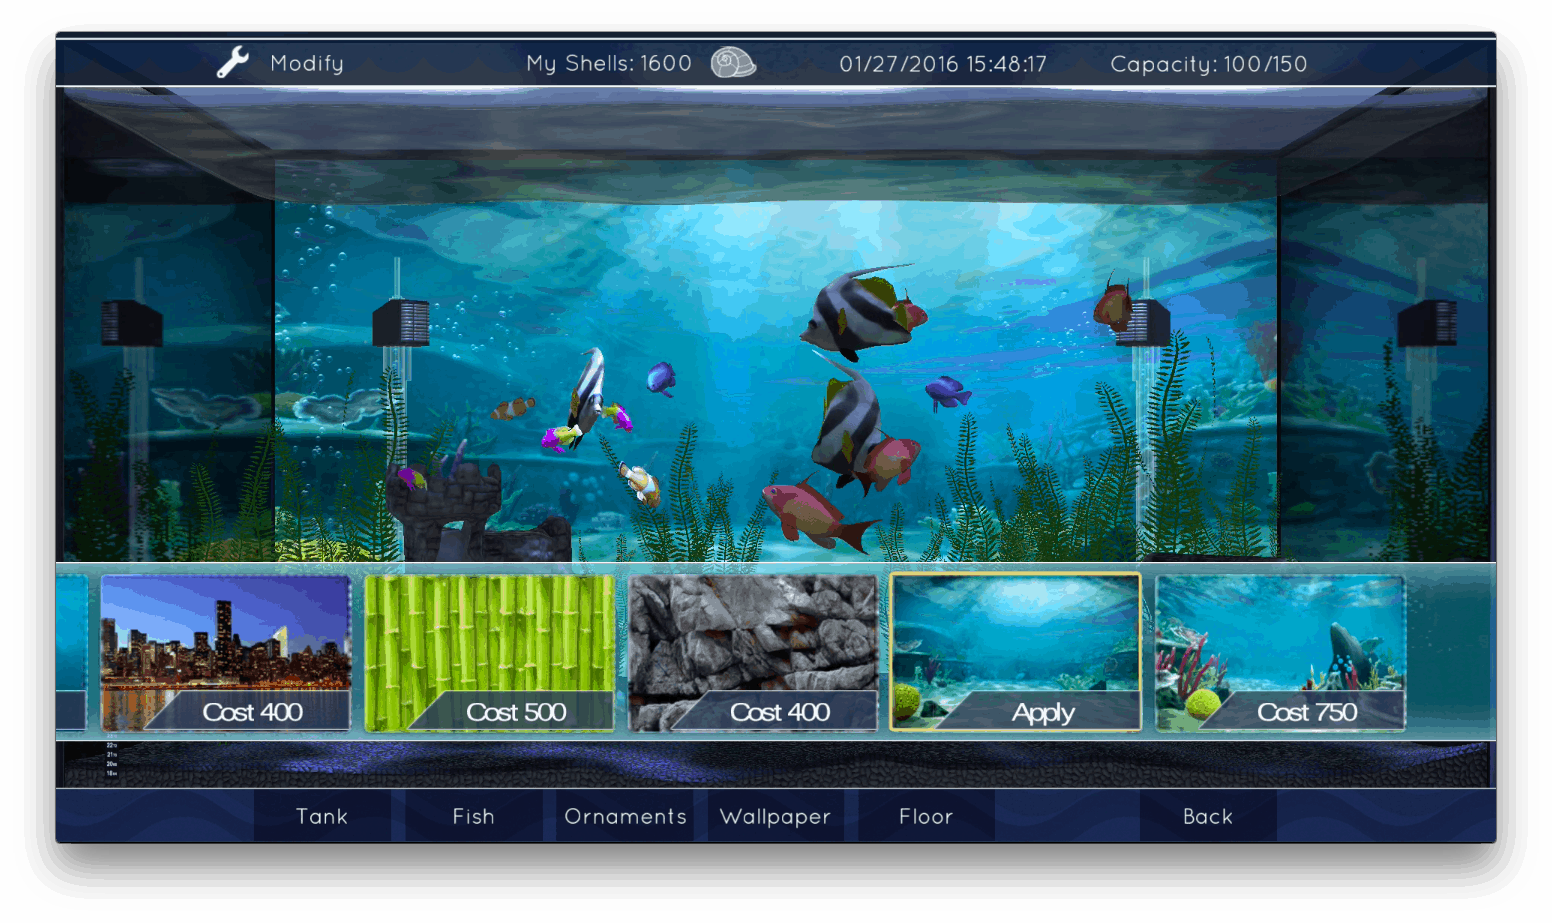Click the partially hidden thumbnail at left edge
Image resolution: width=1552 pixels, height=923 pixels.
point(72,652)
